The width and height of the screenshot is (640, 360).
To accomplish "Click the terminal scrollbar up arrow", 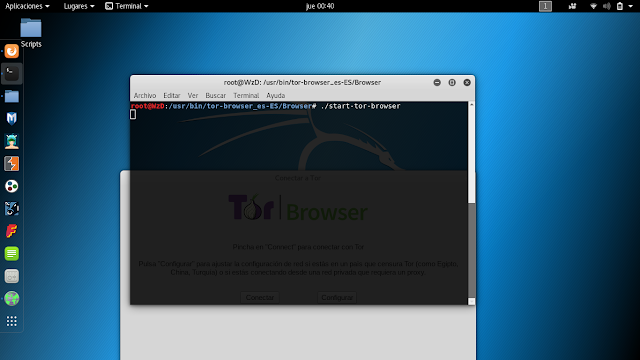I will pos(471,105).
